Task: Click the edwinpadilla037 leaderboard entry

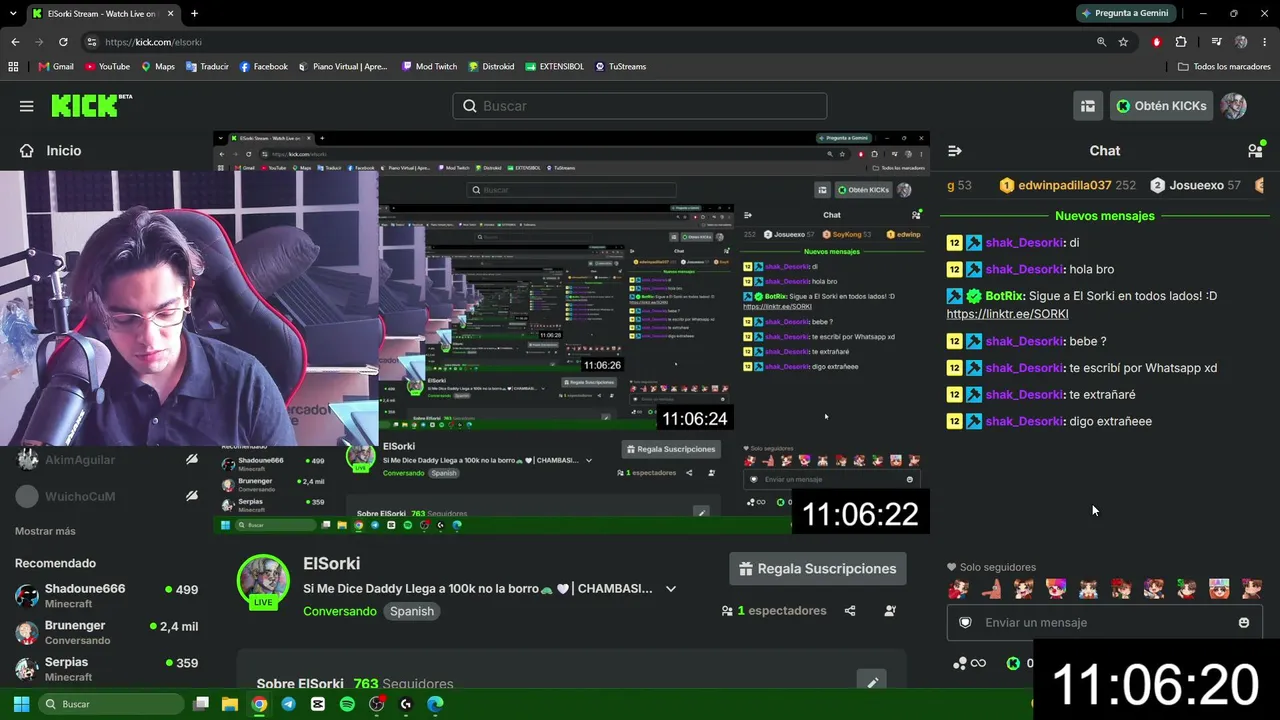Action: coord(1067,185)
